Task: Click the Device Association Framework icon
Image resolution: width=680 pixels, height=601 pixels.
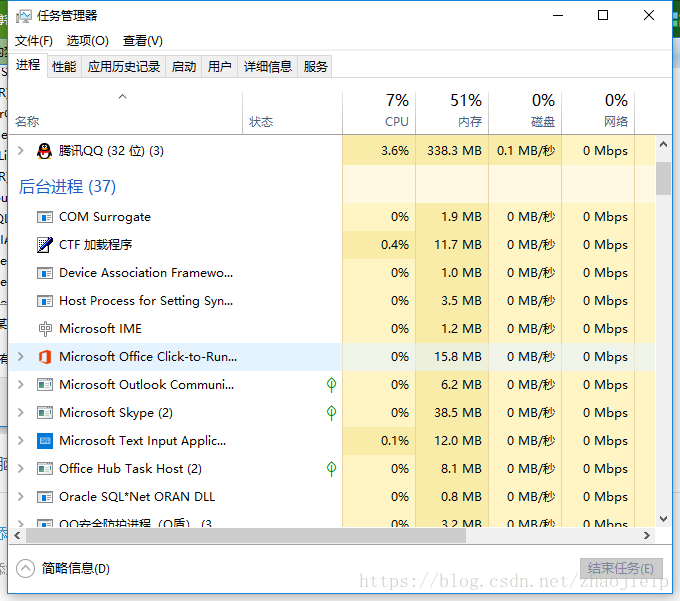Action: pos(45,273)
